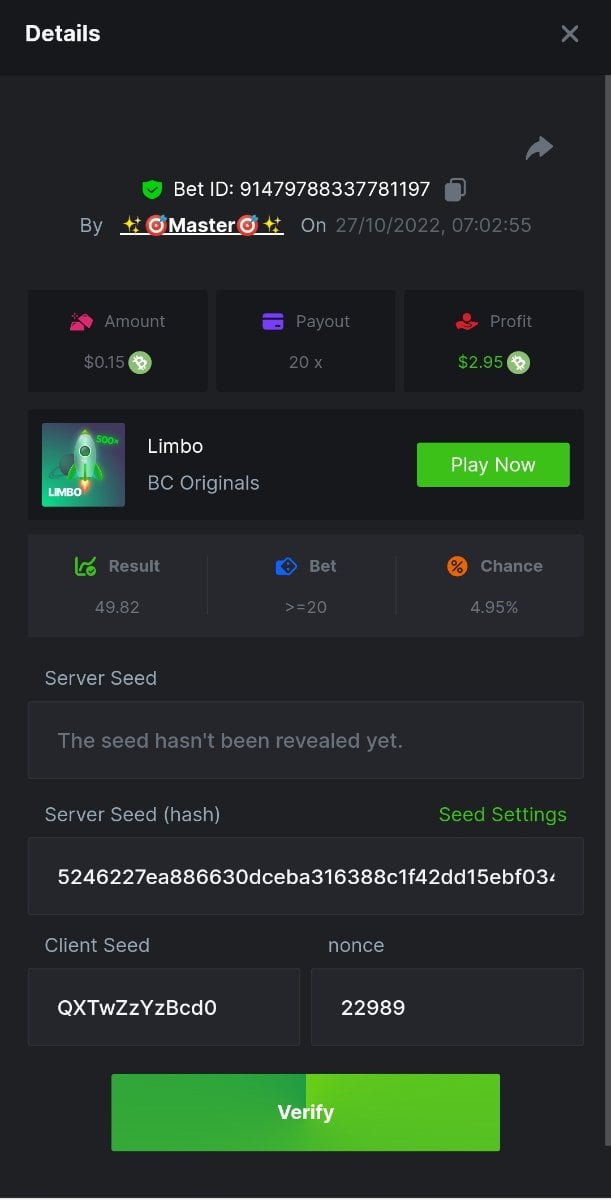Click the Server Seed field
The image size is (611, 1200).
305,741
